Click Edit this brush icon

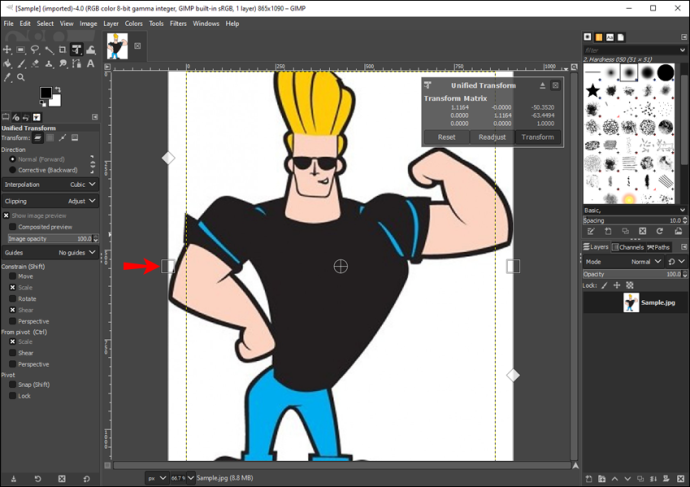point(591,231)
